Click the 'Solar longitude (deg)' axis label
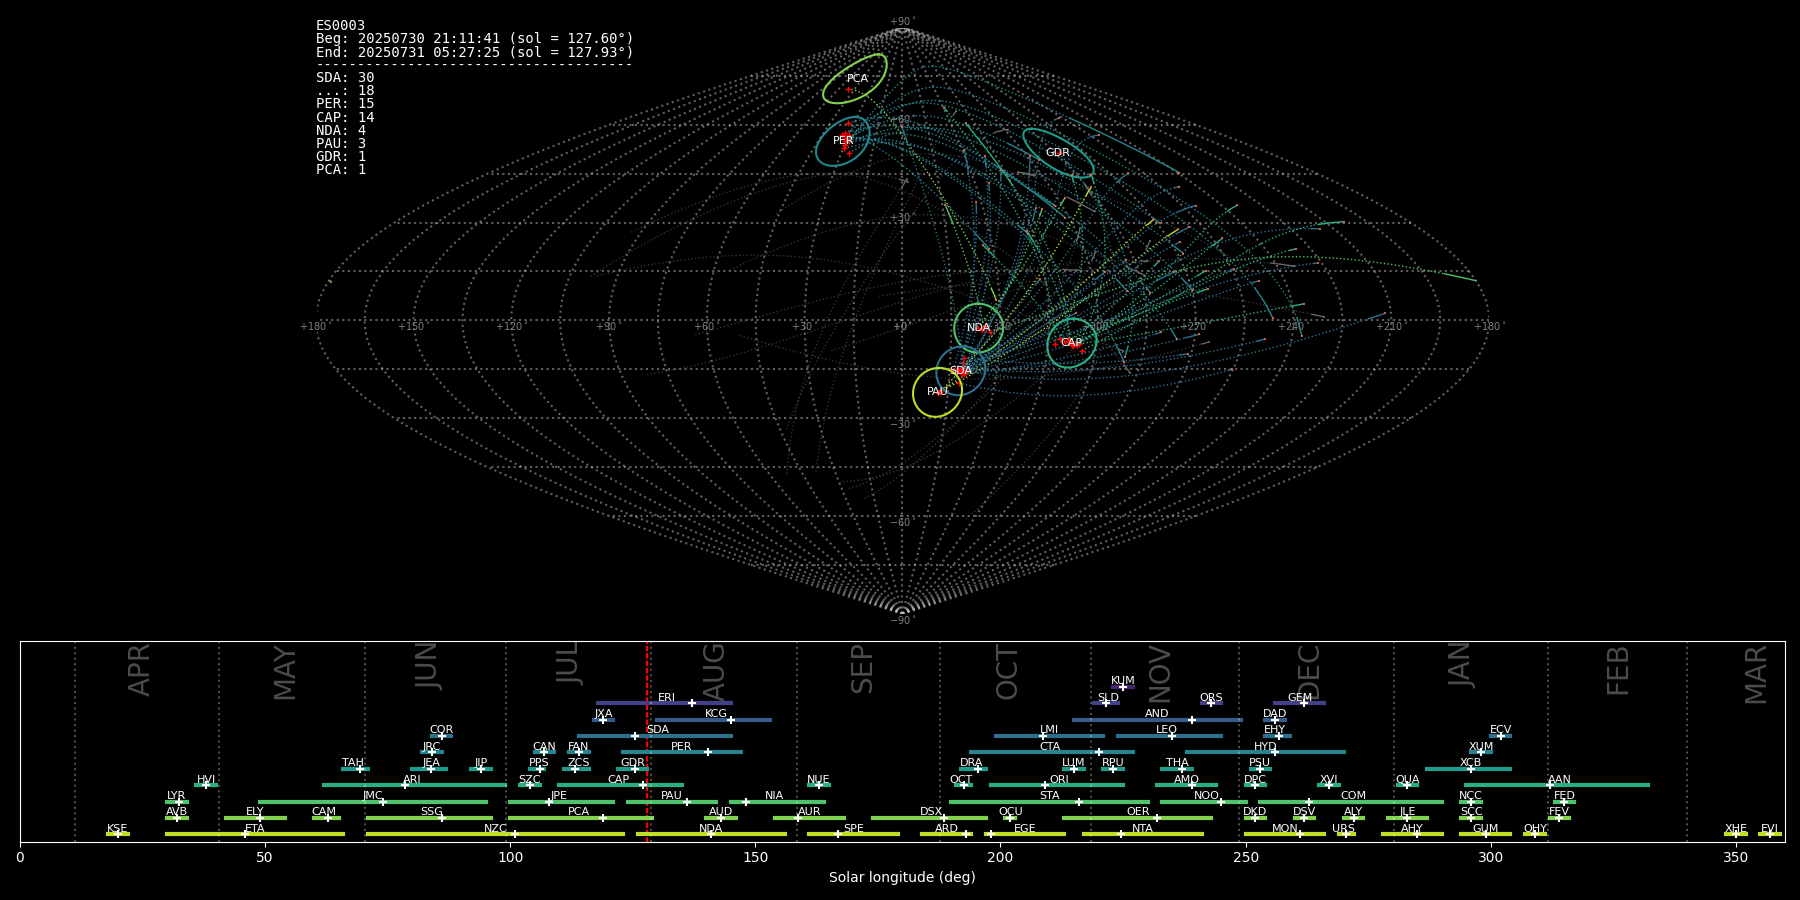 [x=902, y=877]
